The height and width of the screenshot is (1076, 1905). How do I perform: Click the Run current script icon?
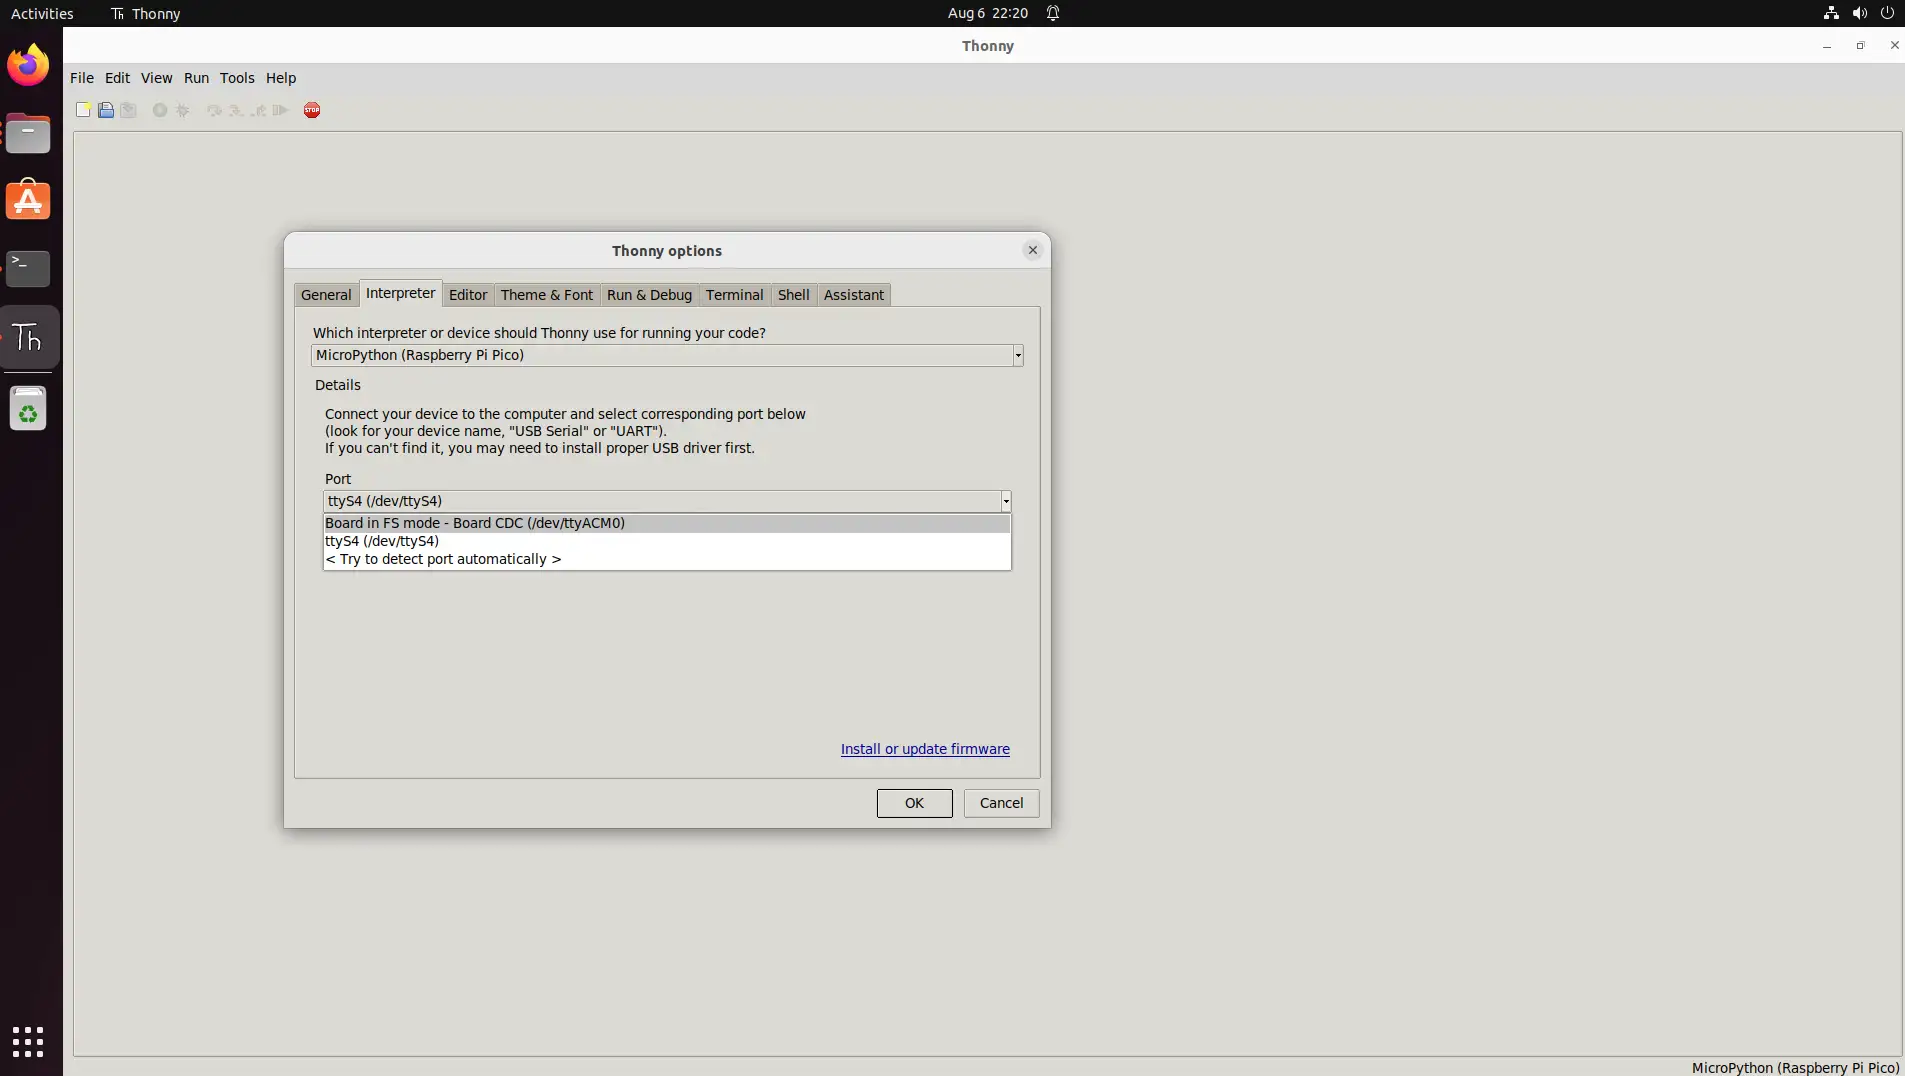pyautogui.click(x=160, y=110)
